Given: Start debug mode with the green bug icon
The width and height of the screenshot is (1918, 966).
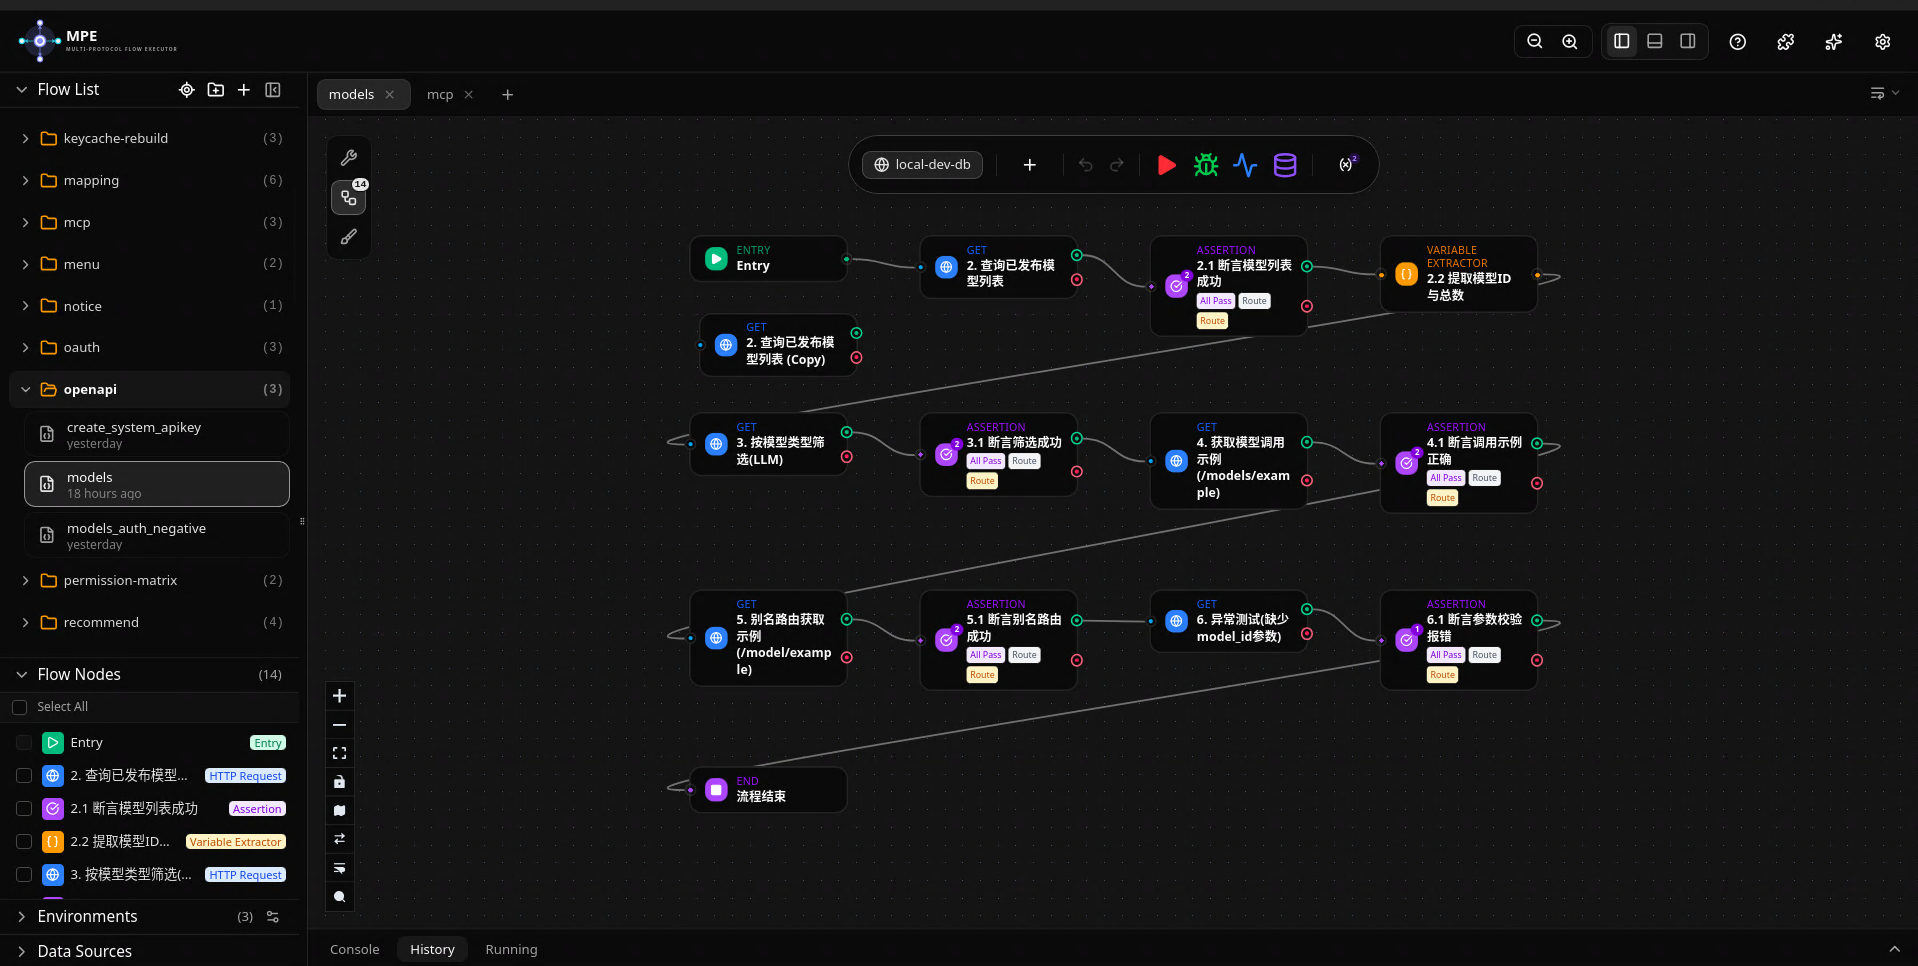Looking at the screenshot, I should click(x=1206, y=165).
